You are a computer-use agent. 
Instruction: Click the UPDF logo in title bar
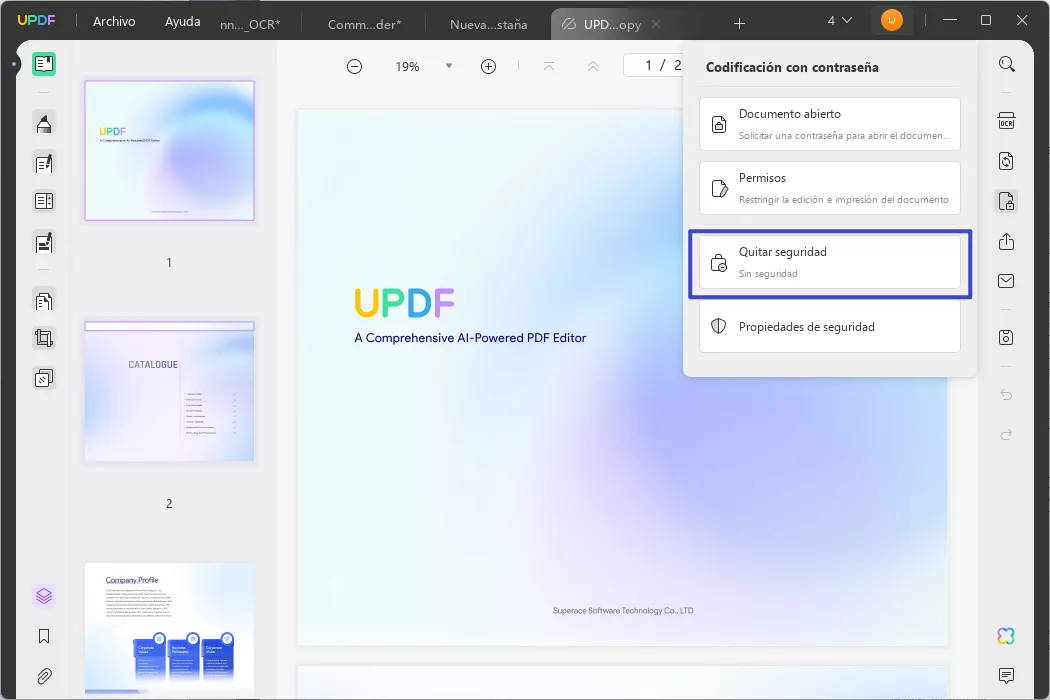(36, 21)
